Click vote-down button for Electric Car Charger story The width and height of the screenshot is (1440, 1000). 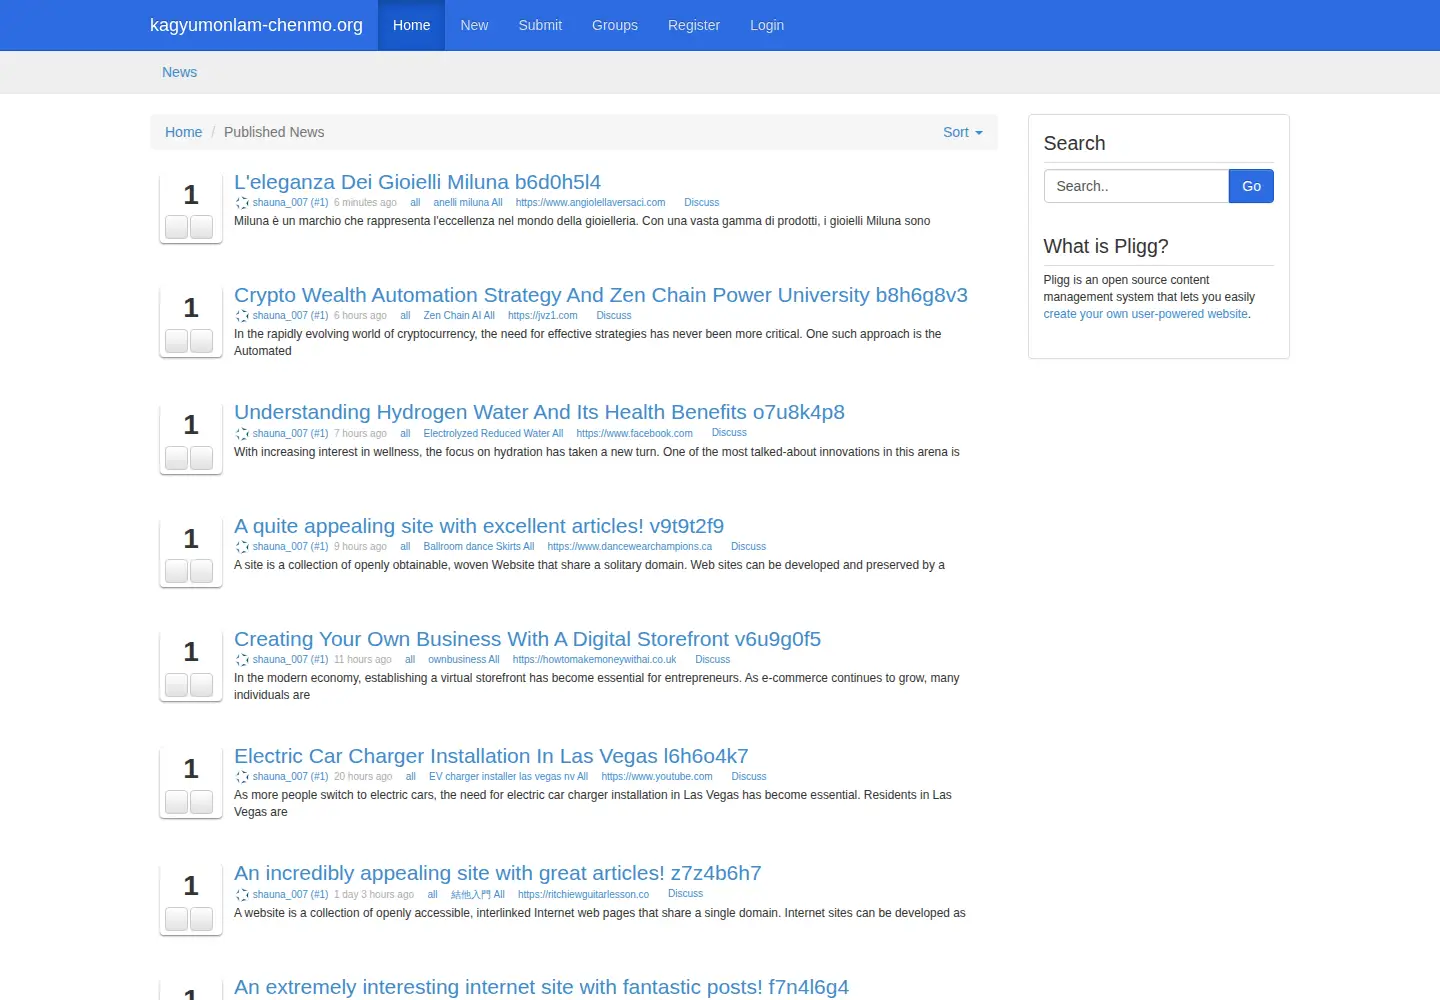pos(202,802)
